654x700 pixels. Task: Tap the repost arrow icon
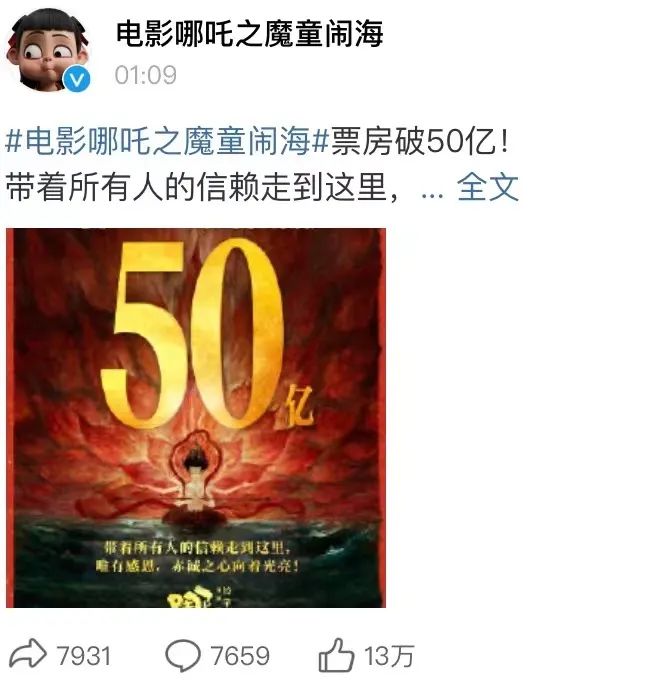pos(28,654)
